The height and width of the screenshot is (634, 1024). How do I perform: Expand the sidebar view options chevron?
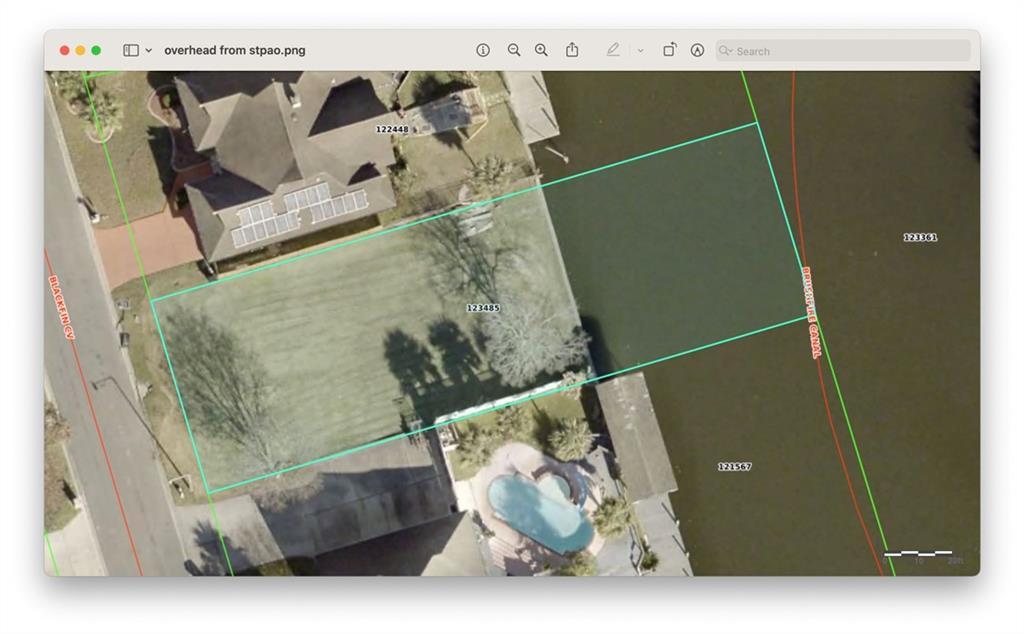pyautogui.click(x=149, y=50)
